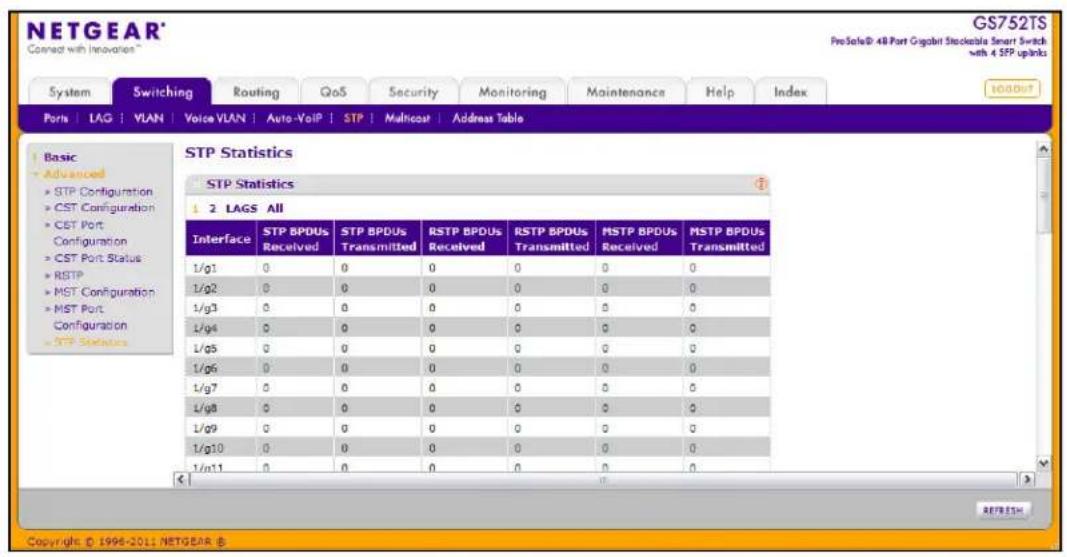Go to the Monitoring tab
1067x557 pixels.
[512, 92]
